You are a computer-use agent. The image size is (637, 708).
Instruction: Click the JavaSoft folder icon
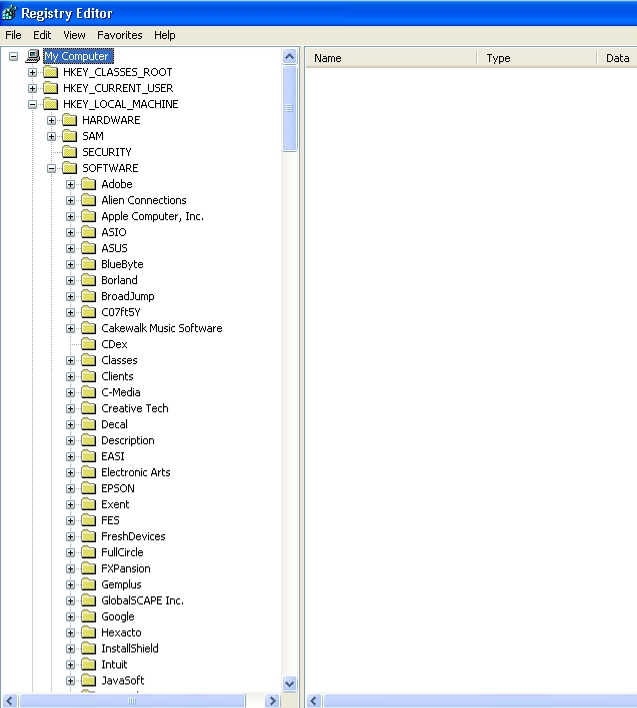(88, 680)
